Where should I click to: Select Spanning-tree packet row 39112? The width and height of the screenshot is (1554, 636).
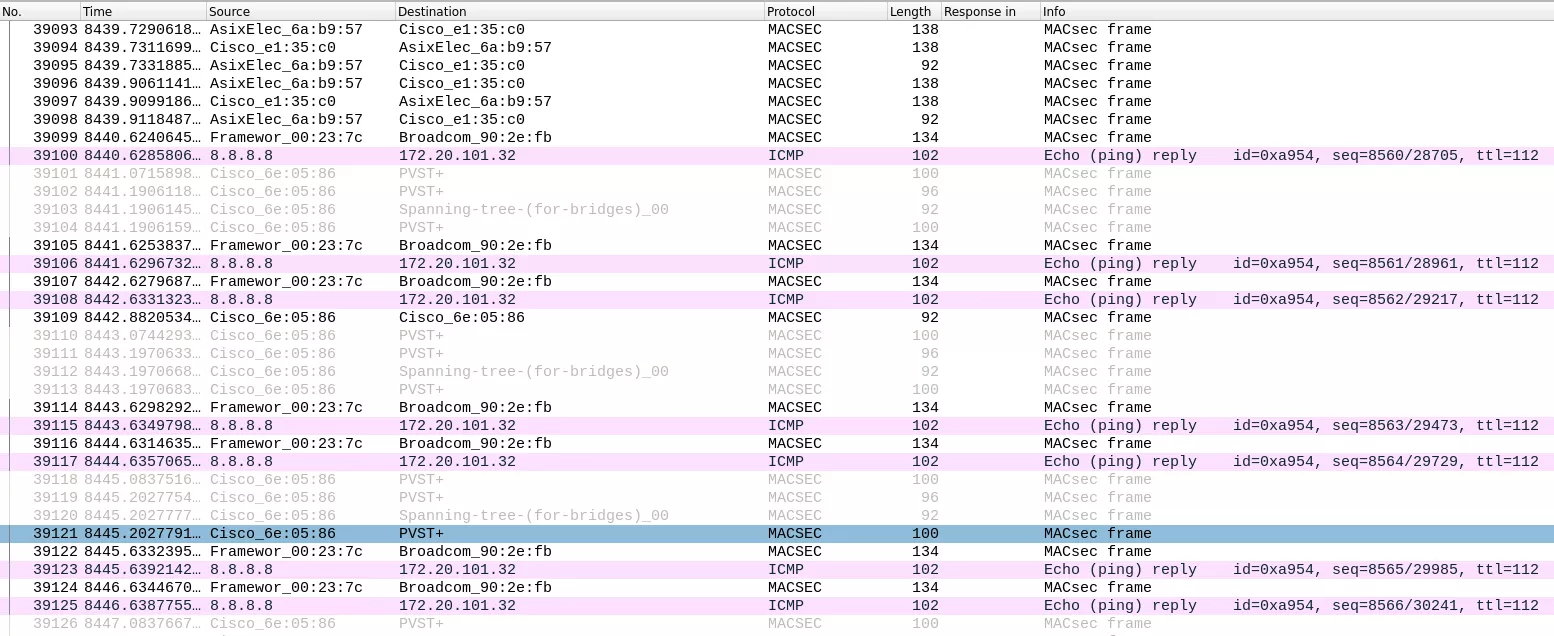(x=777, y=372)
